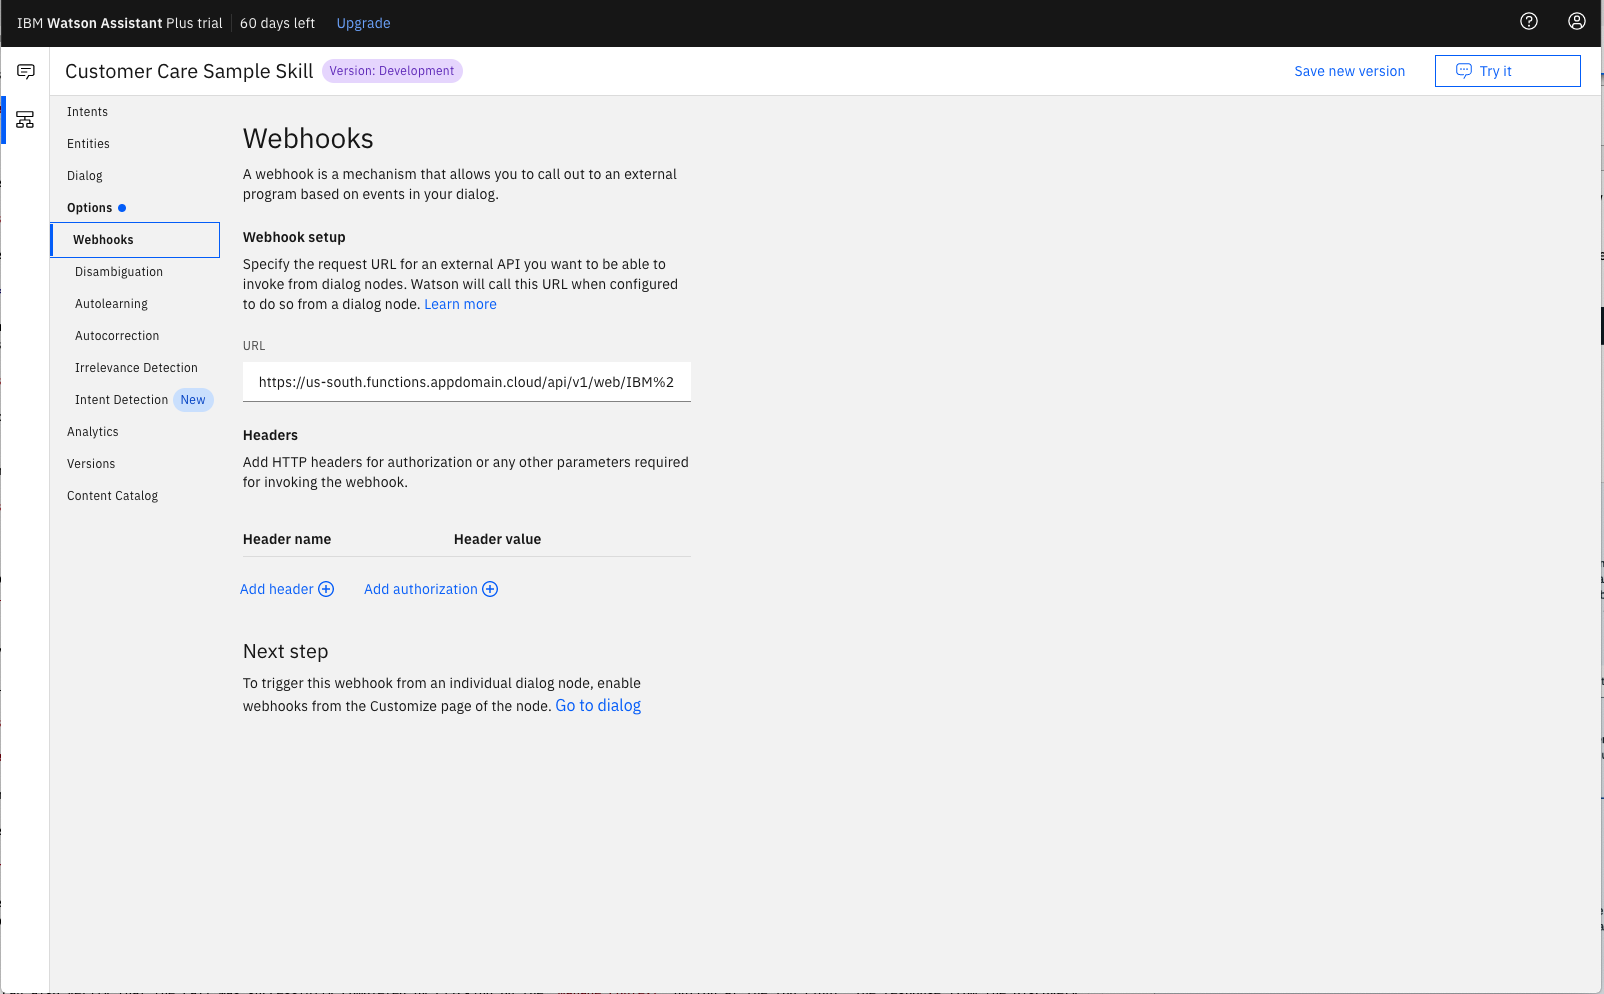Click the plus icon beside Add authorization
This screenshot has height=994, width=1604.
(490, 589)
